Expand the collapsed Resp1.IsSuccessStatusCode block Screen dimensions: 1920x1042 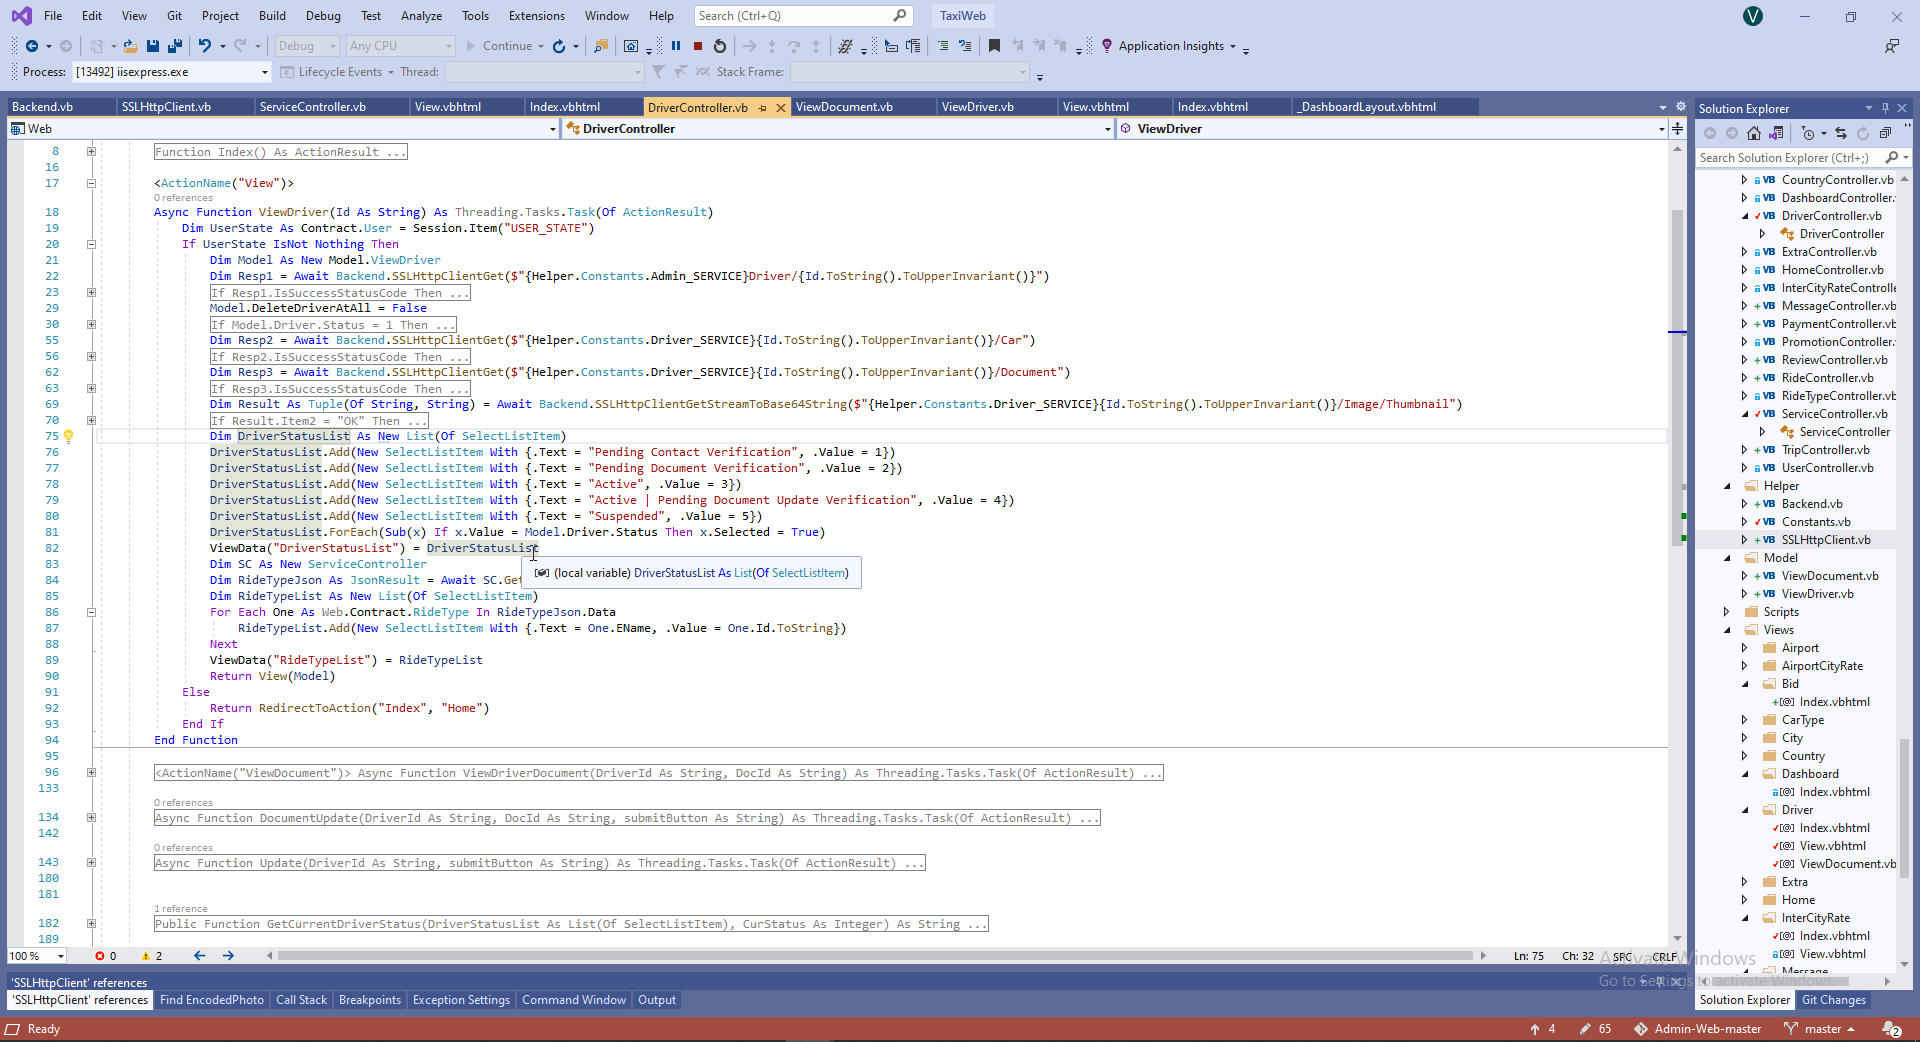[91, 293]
